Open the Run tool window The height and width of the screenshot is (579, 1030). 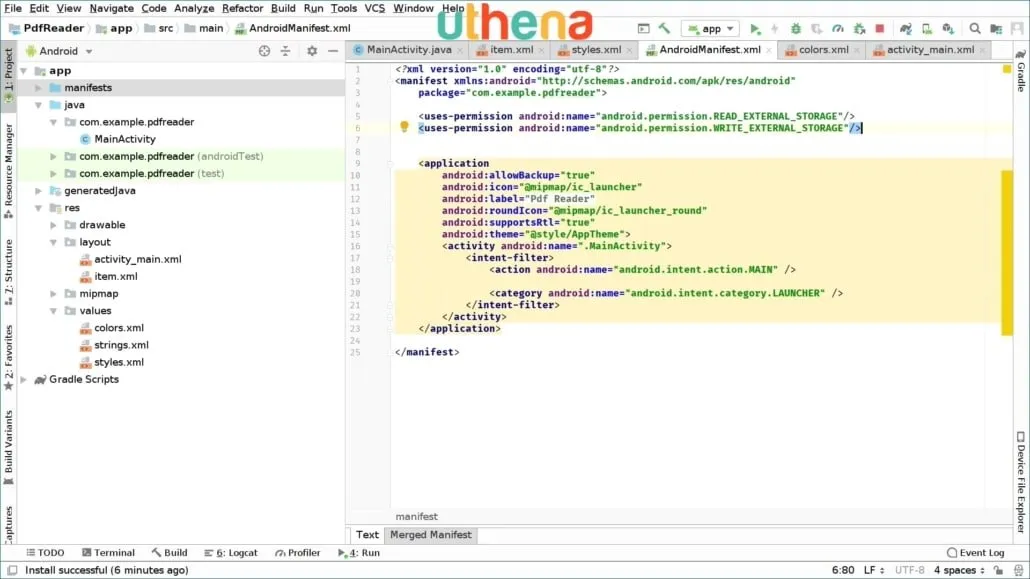tap(359, 553)
